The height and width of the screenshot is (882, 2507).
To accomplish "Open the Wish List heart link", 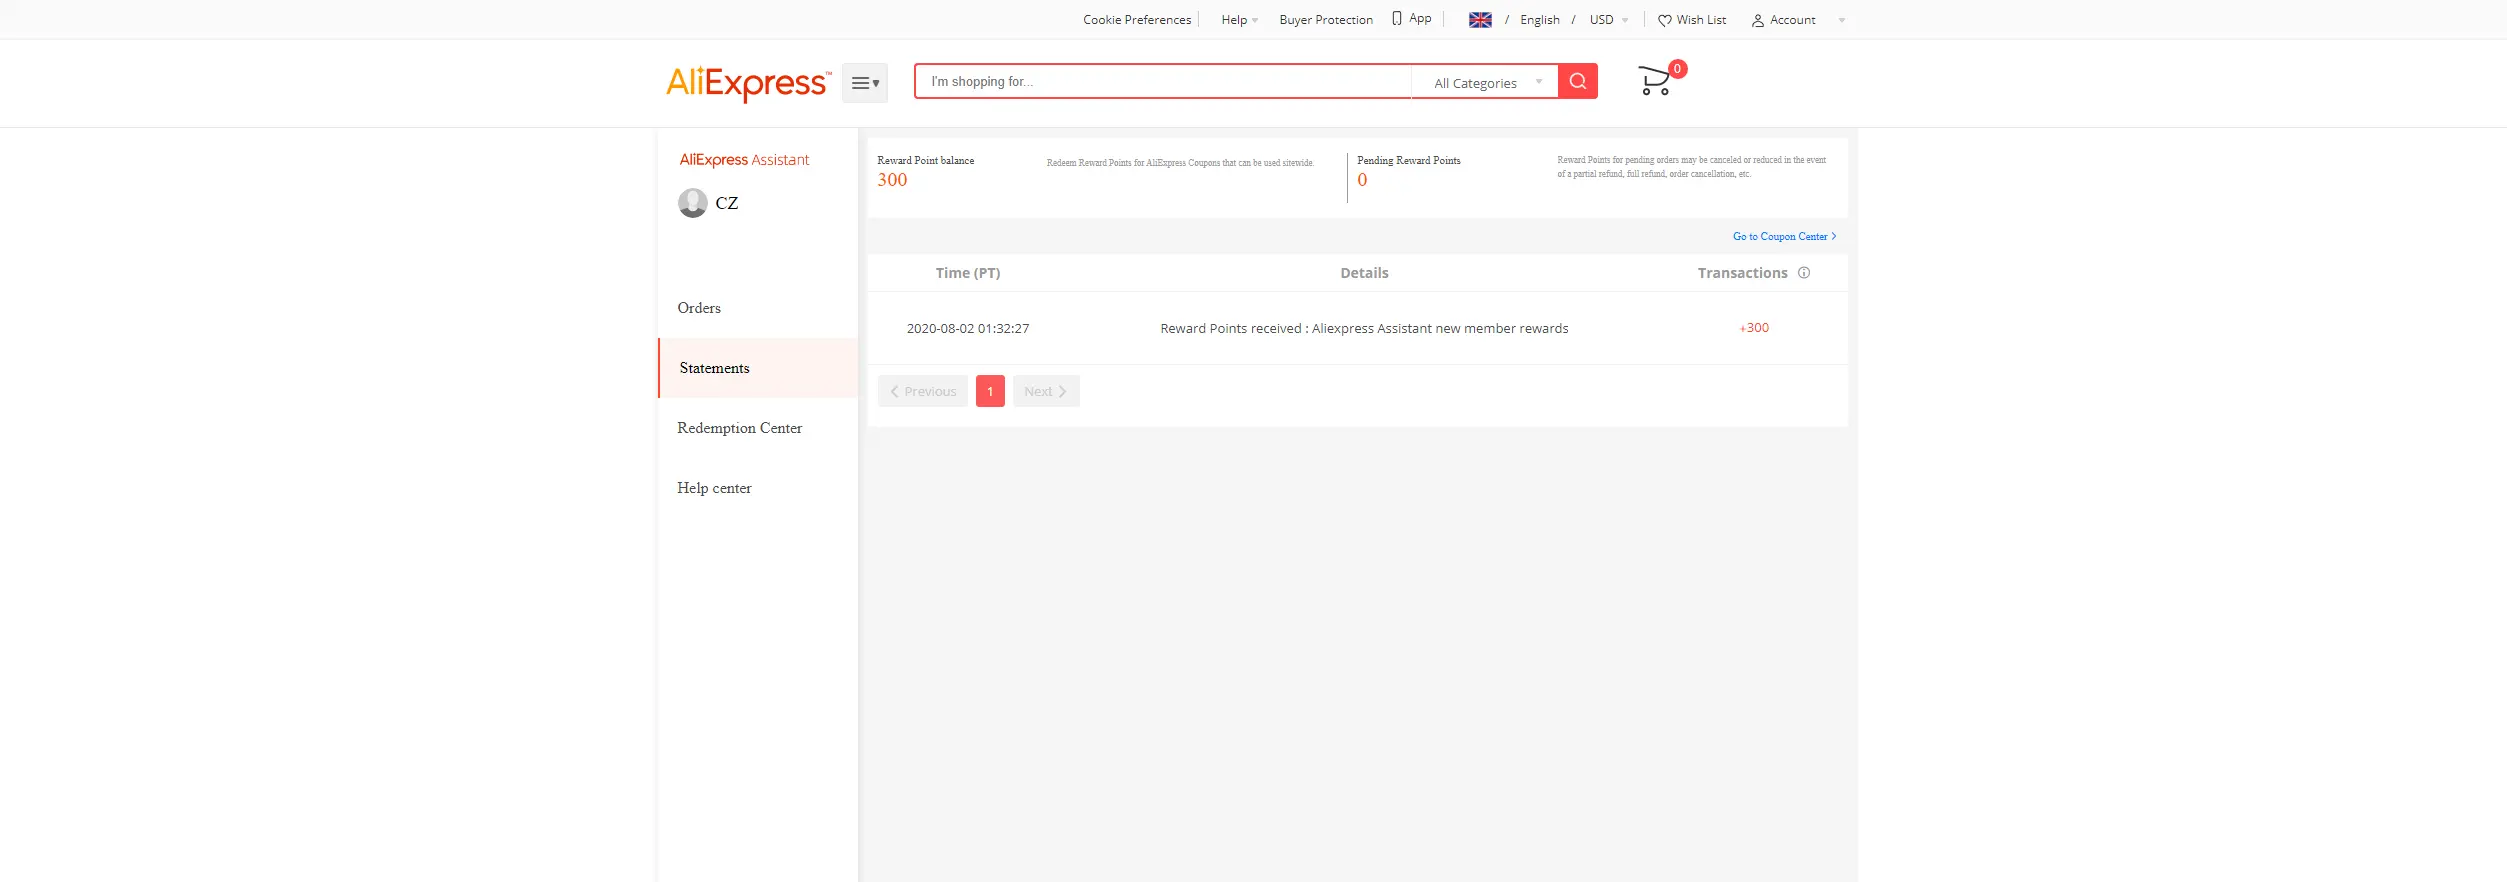I will pyautogui.click(x=1692, y=20).
